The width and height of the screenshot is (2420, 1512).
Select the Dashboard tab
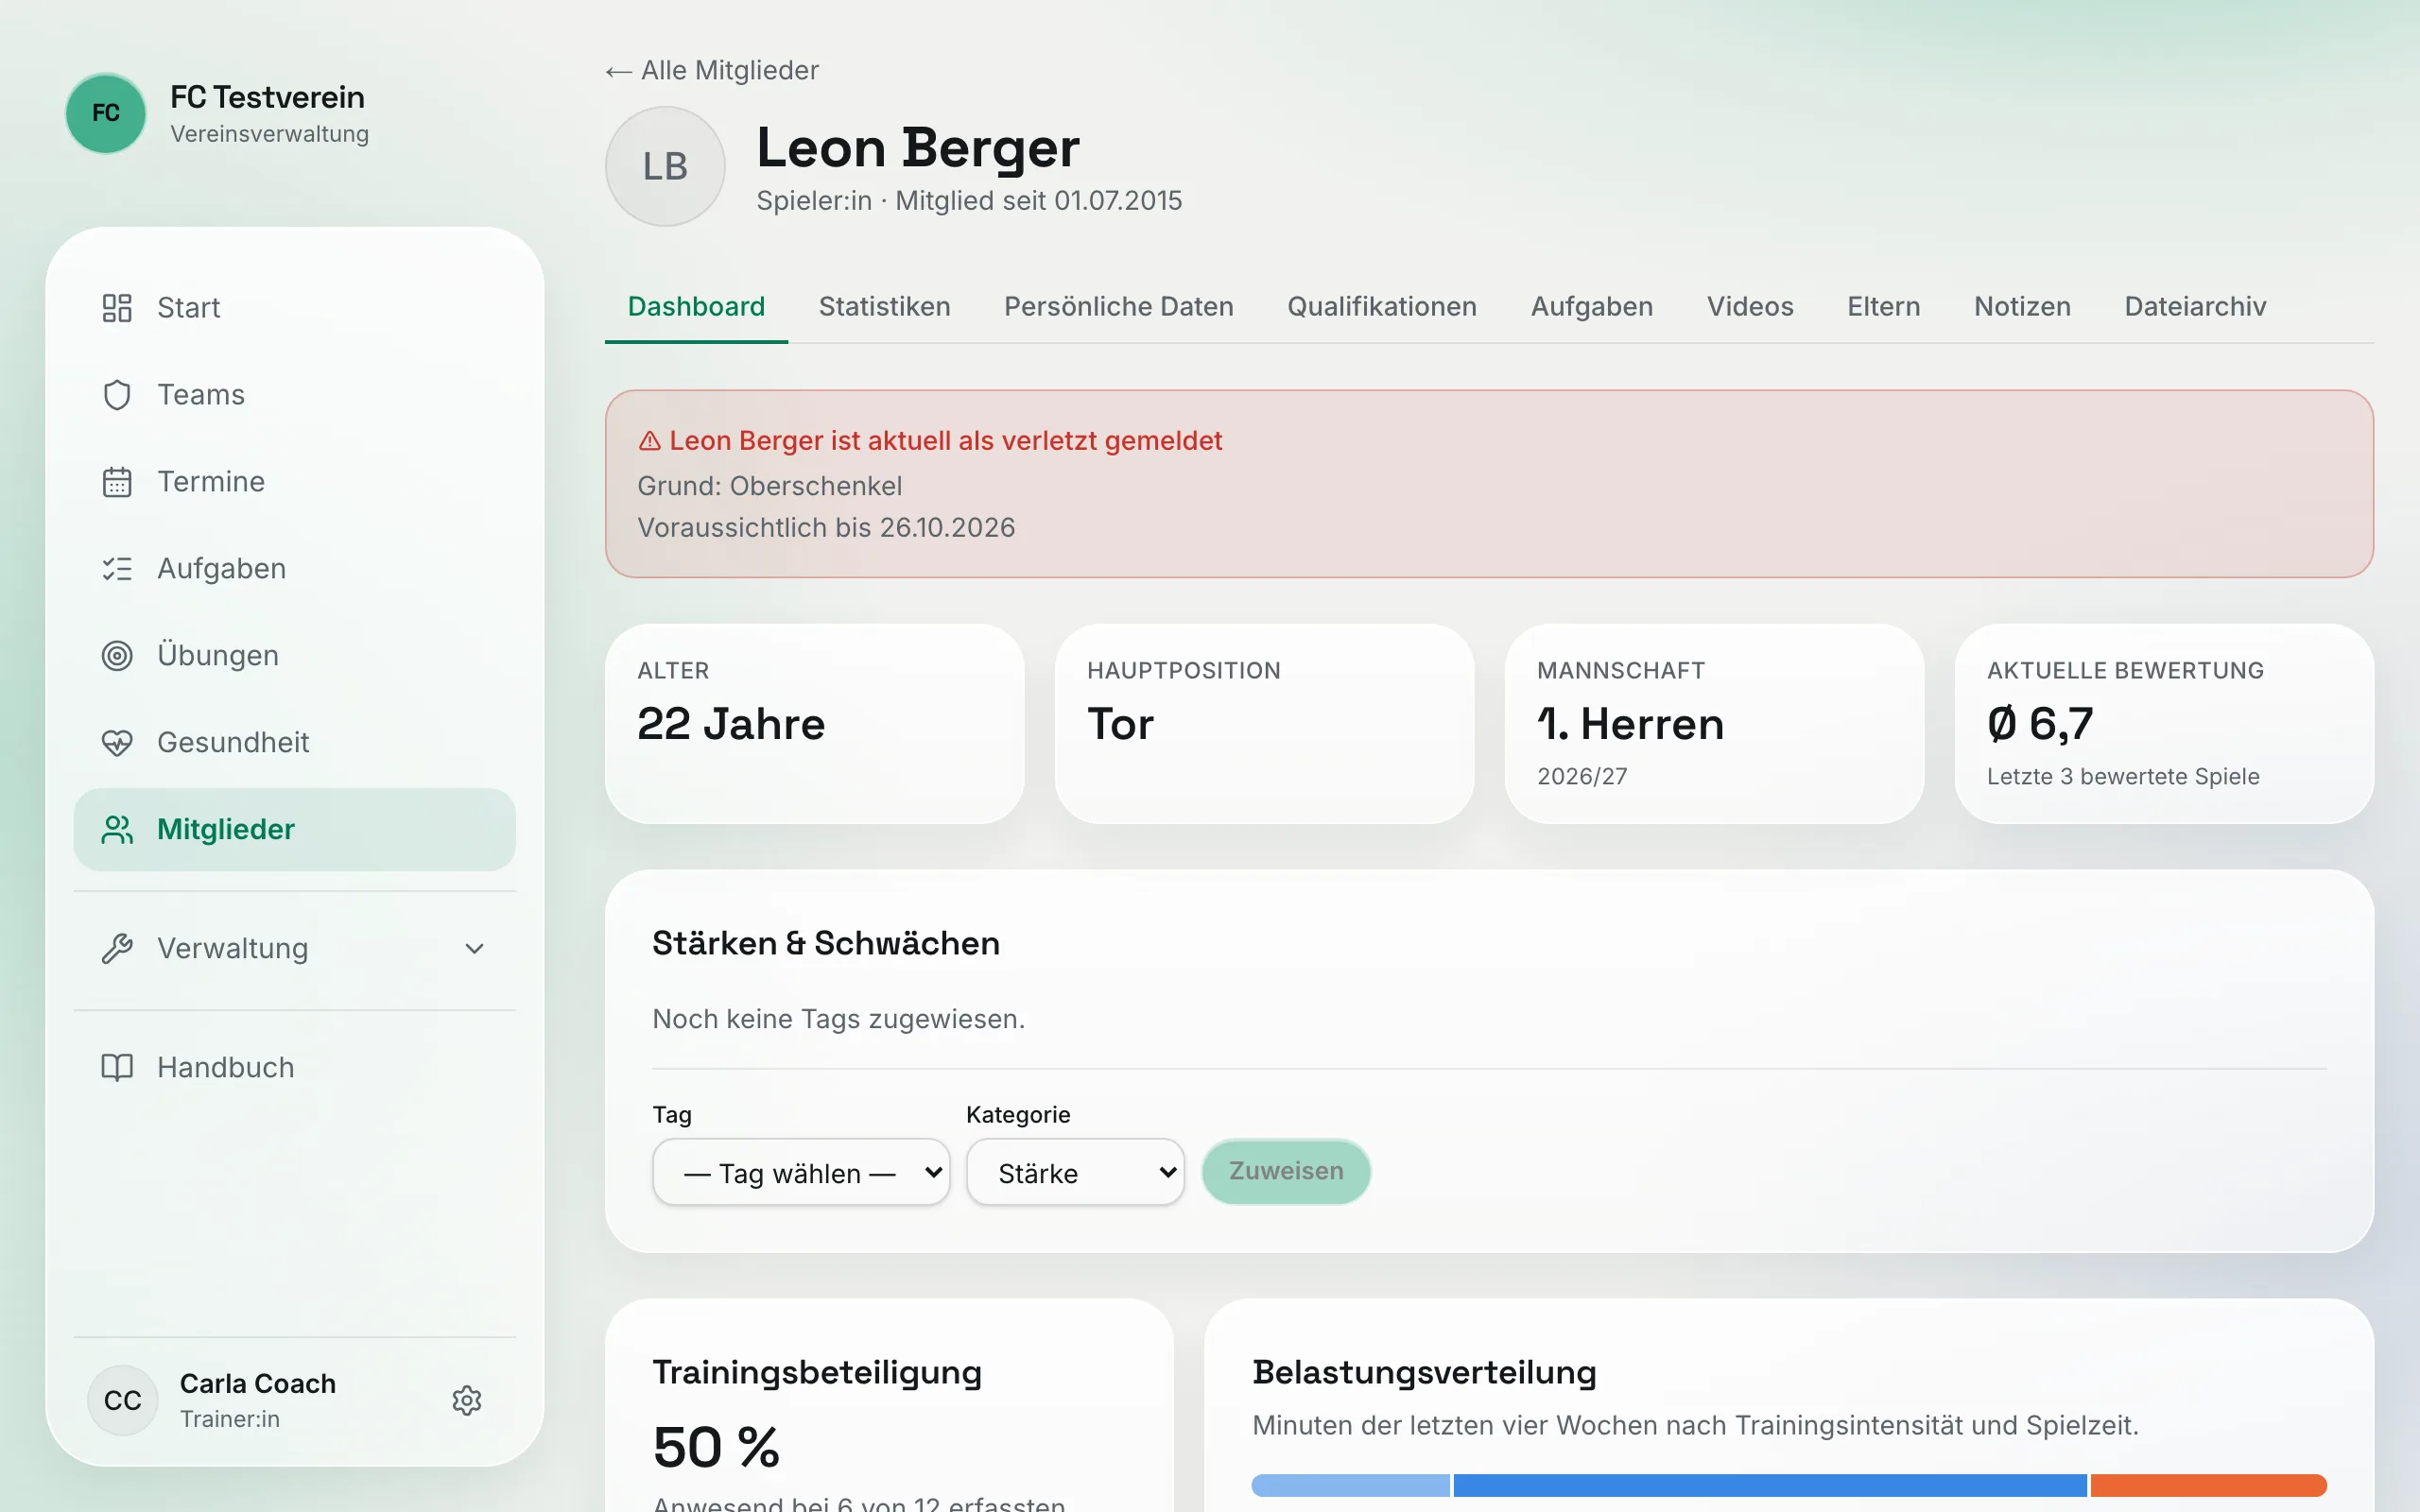click(696, 307)
